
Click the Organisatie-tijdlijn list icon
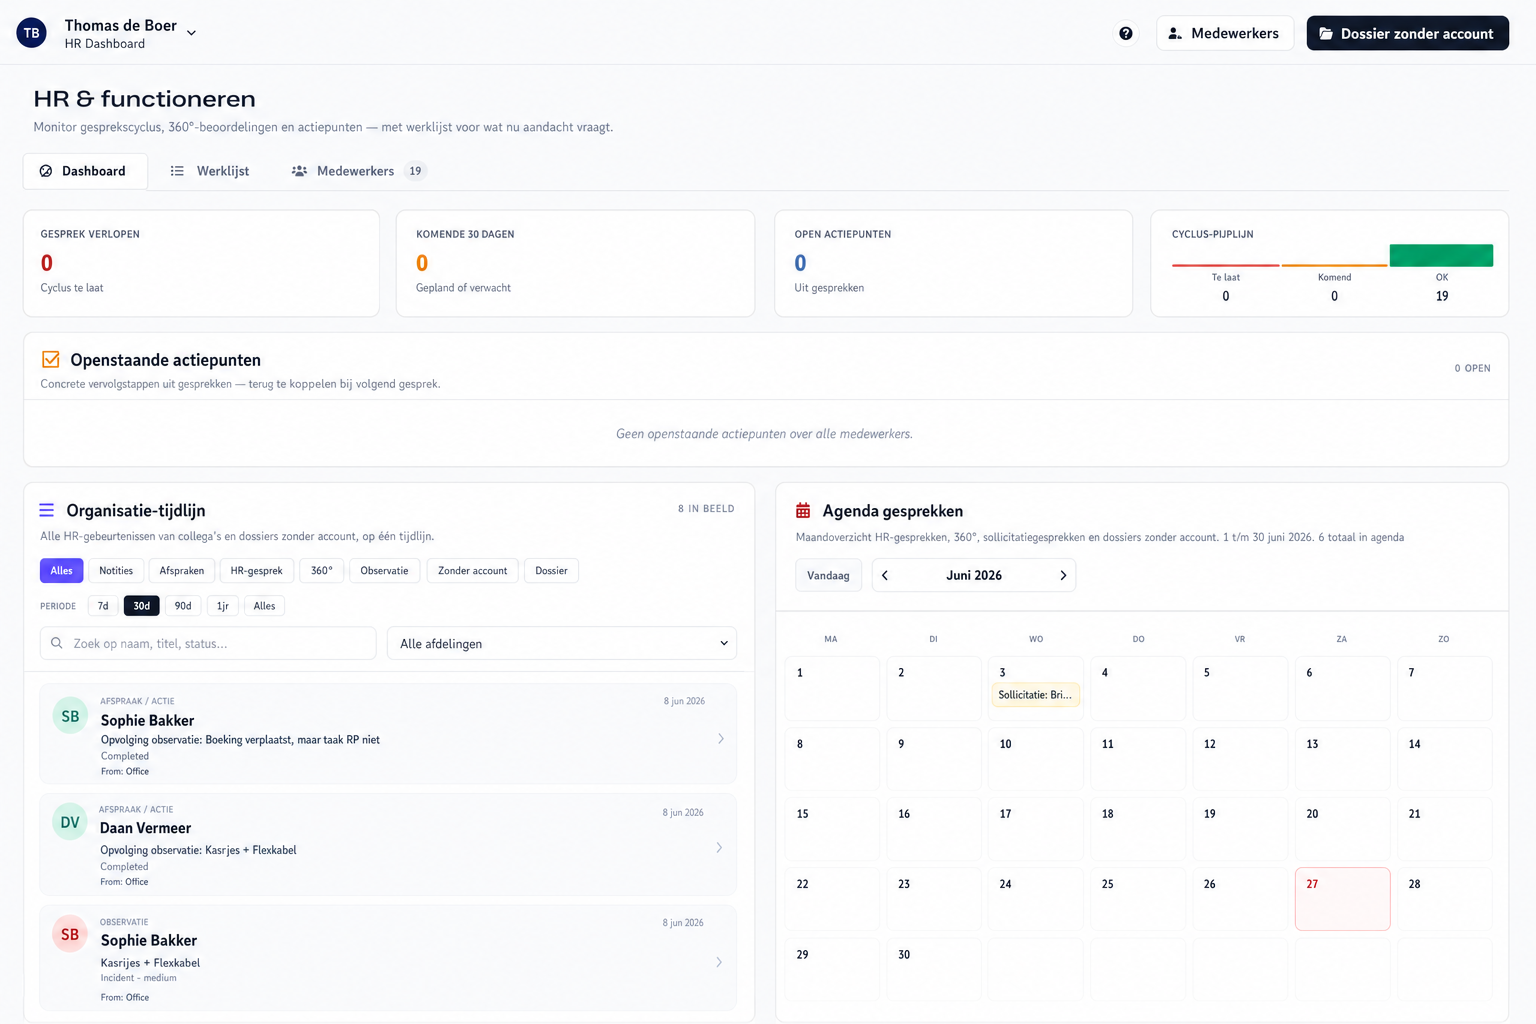46,510
